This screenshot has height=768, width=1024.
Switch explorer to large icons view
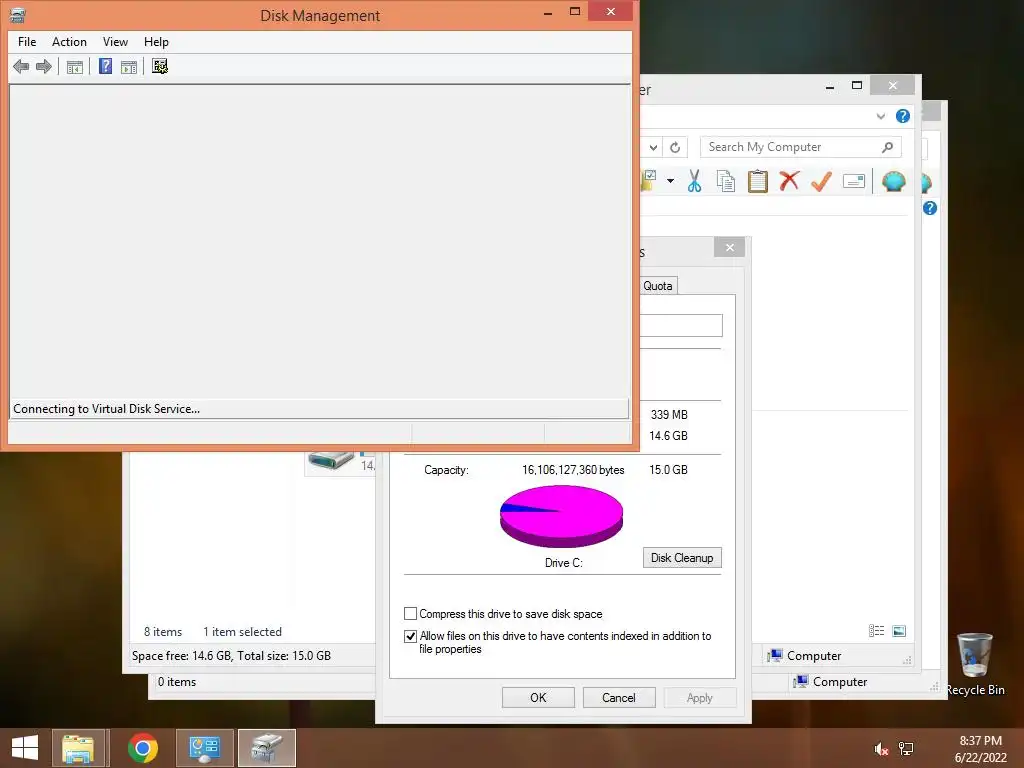coord(899,630)
